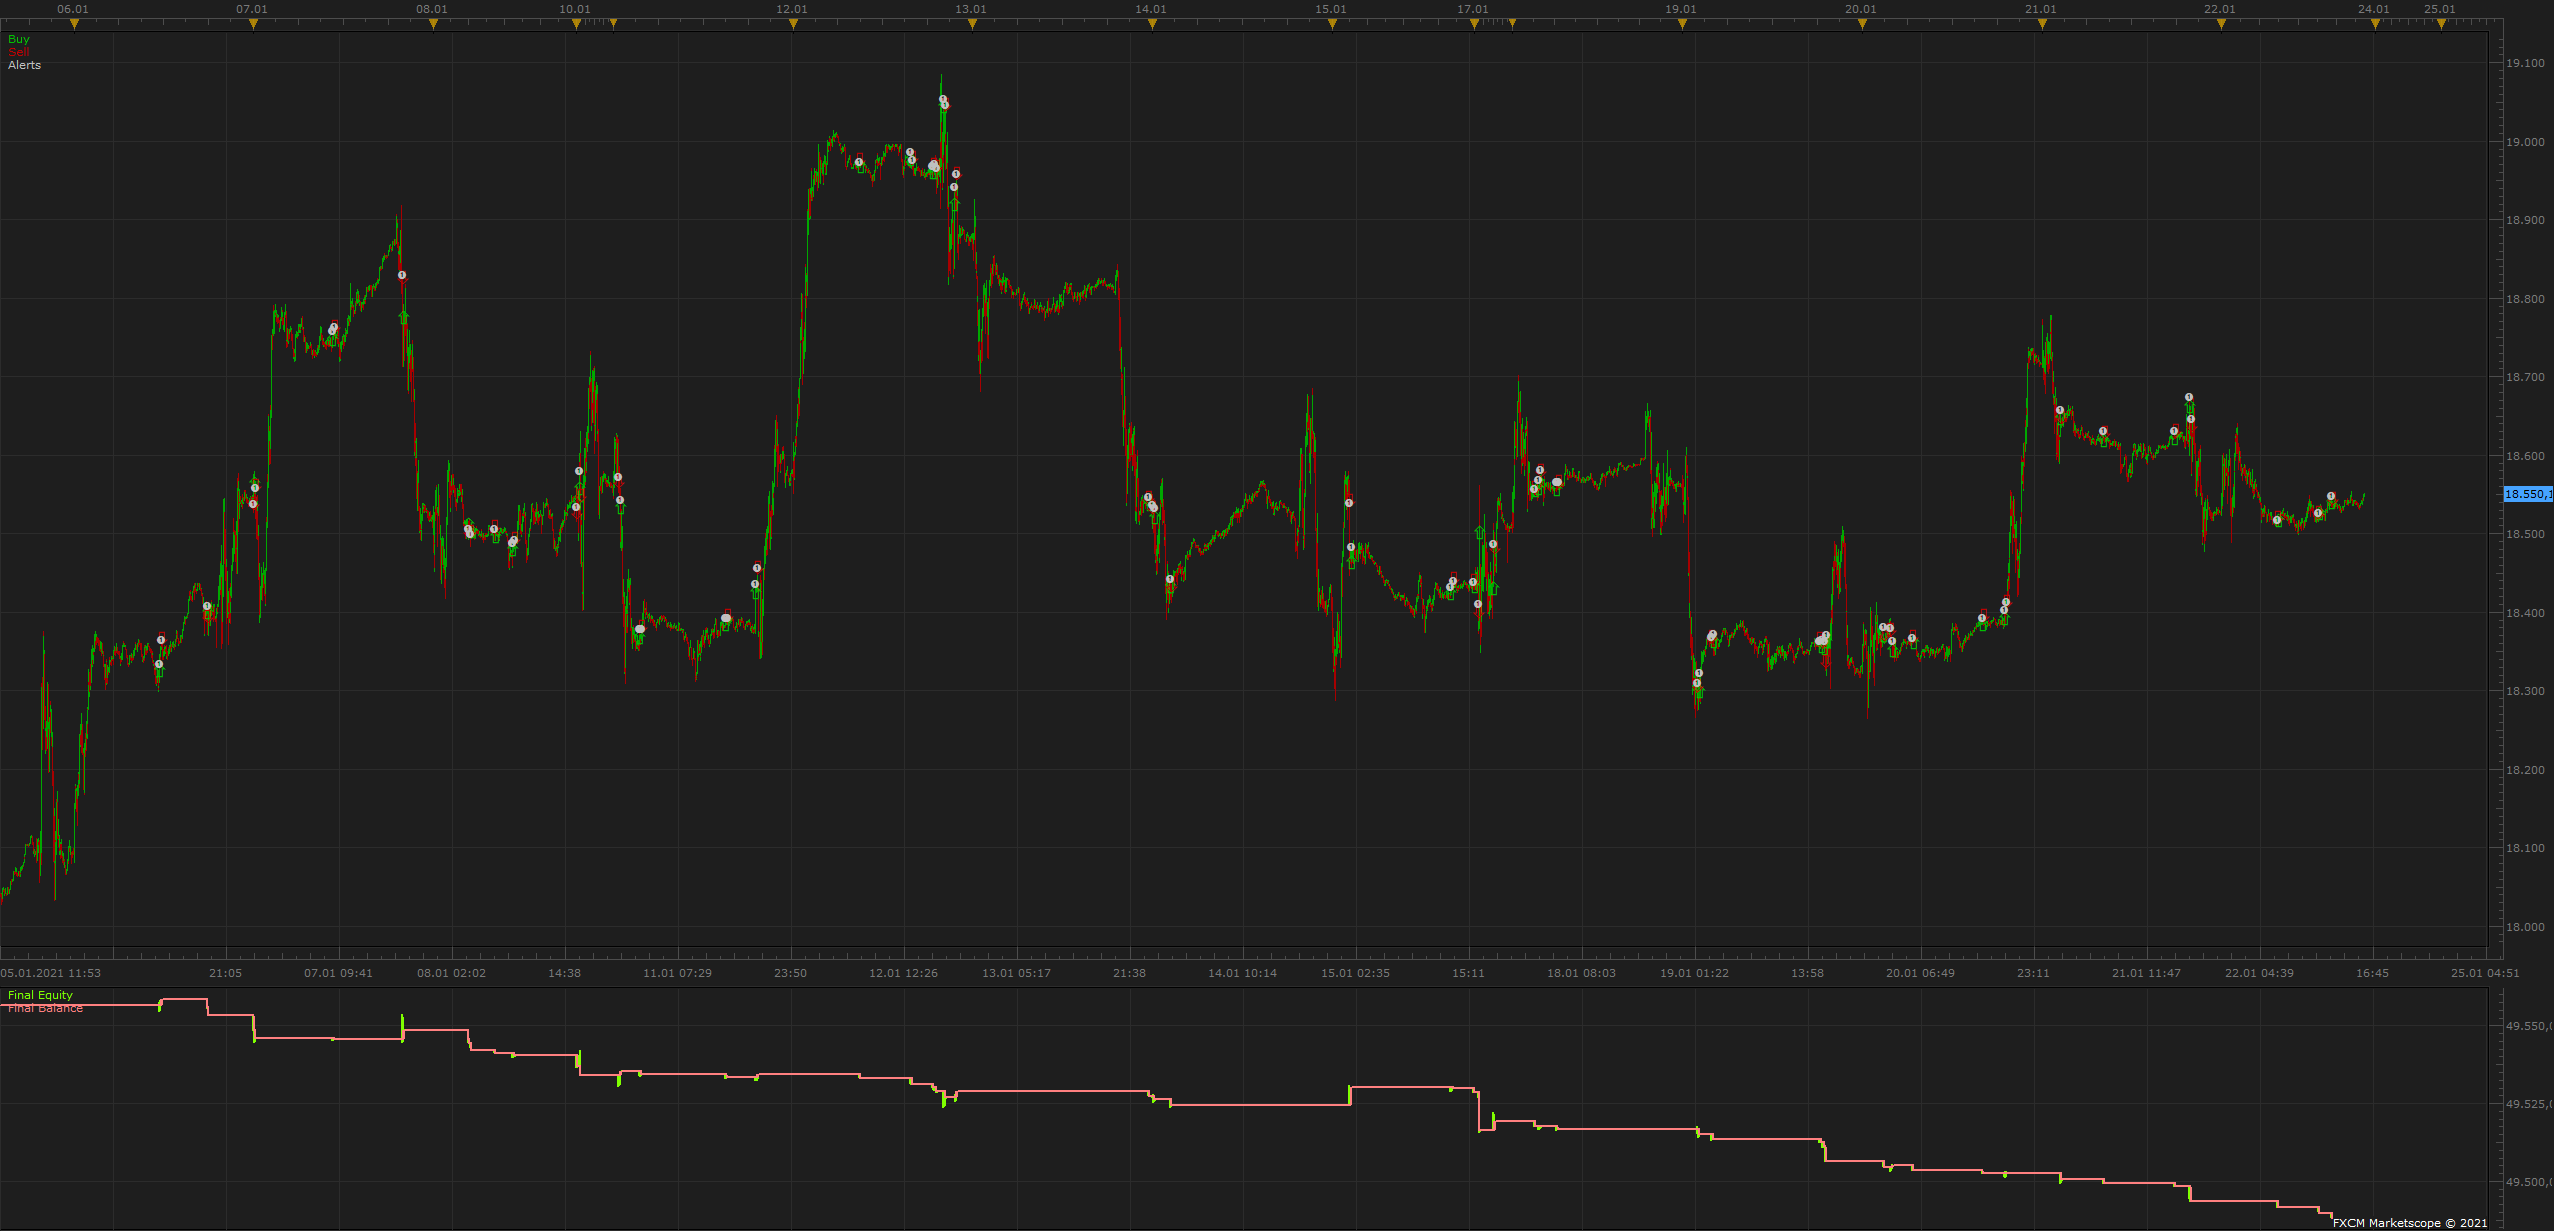The image size is (2554, 1231).
Task: Select the Alerts legend label
Action: coord(24,65)
